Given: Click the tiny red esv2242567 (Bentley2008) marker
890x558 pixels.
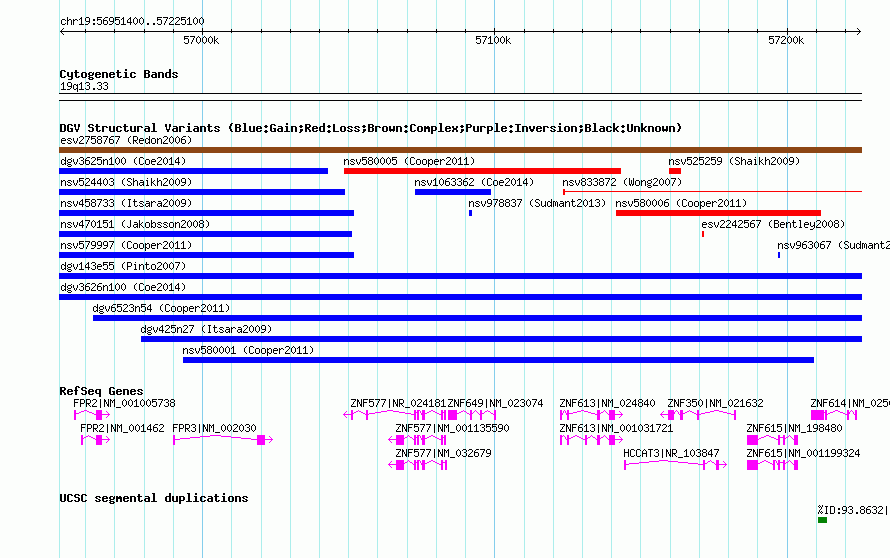Looking at the screenshot, I should pyautogui.click(x=703, y=234).
